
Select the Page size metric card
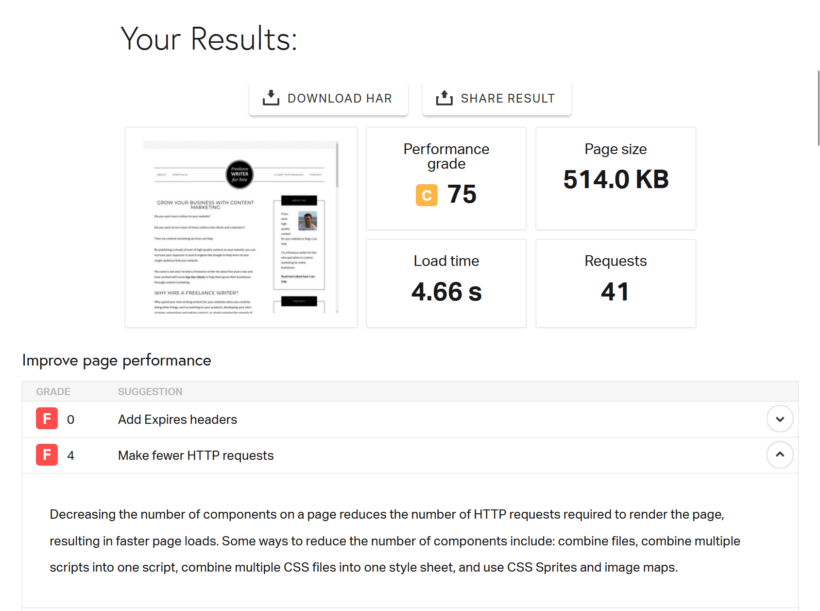coord(615,178)
